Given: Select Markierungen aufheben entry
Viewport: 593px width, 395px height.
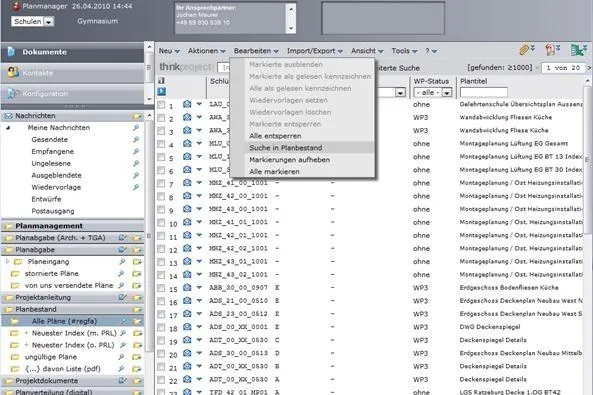Looking at the screenshot, I should [289, 160].
